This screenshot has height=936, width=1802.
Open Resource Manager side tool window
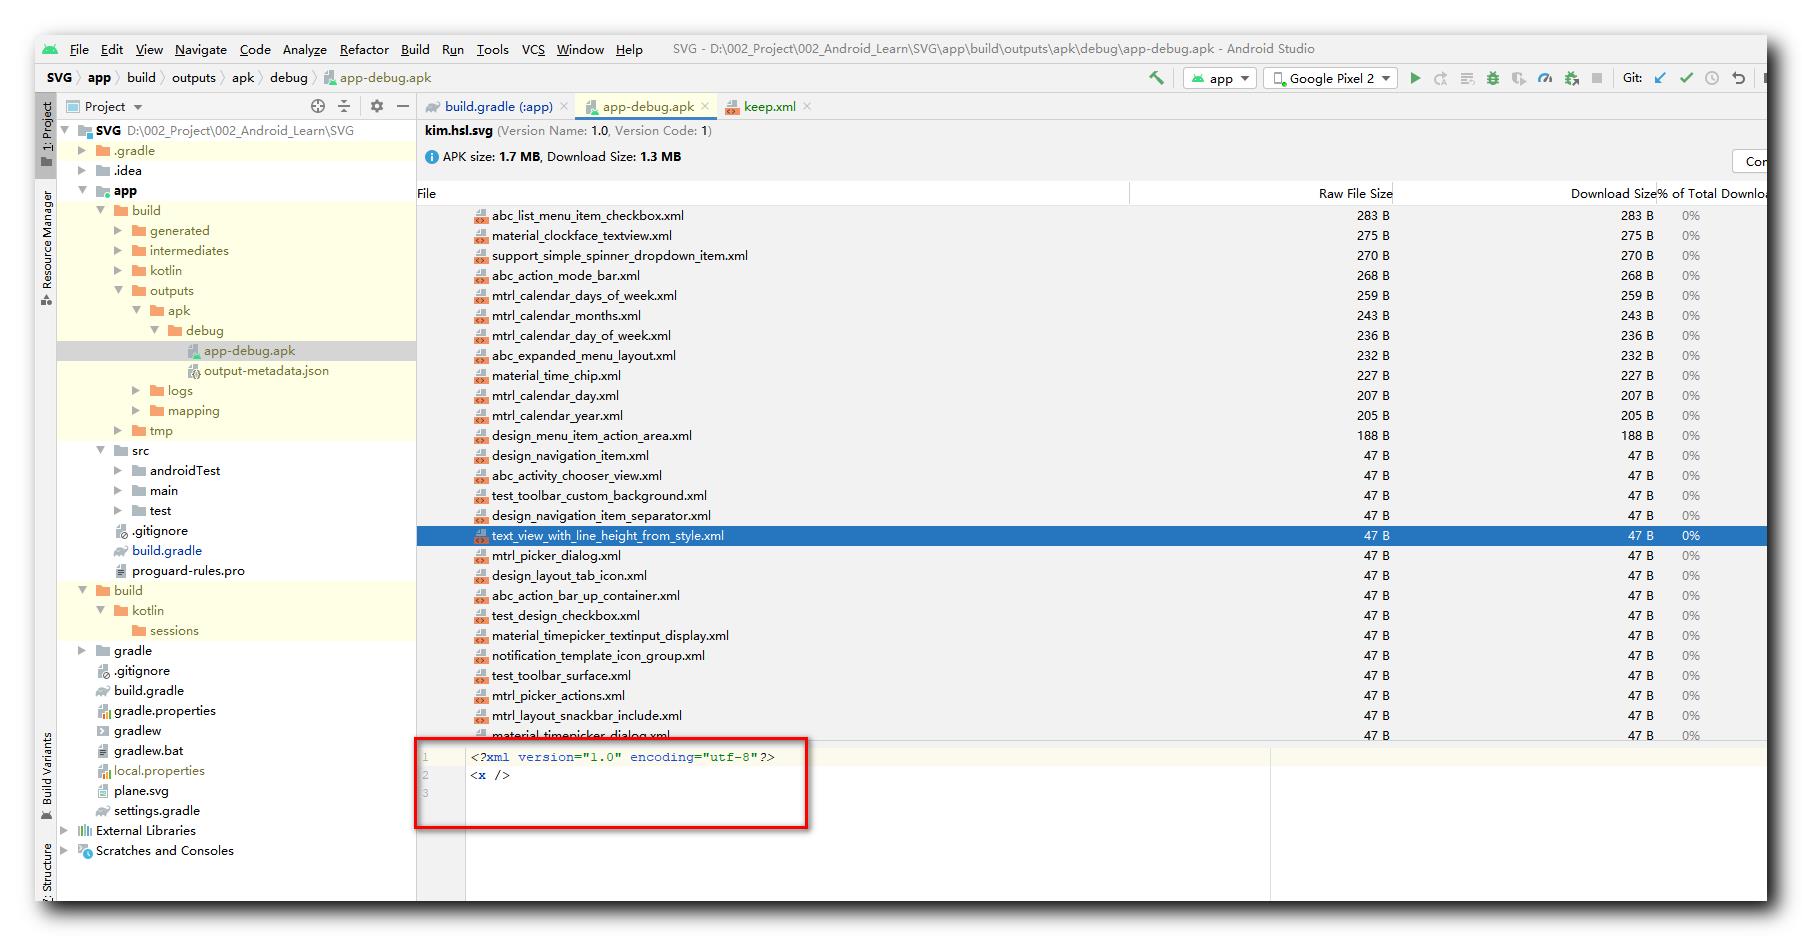click(x=46, y=248)
